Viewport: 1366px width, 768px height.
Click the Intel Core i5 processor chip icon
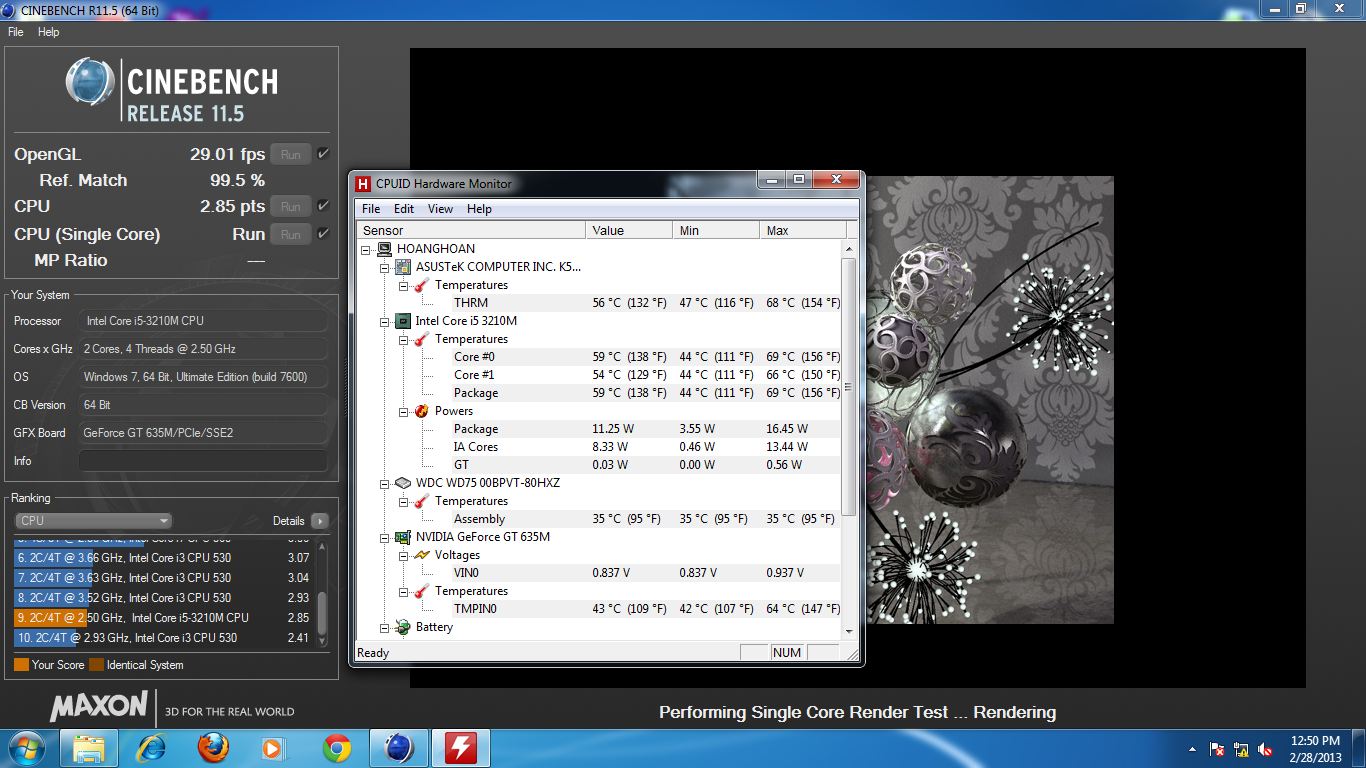(403, 321)
